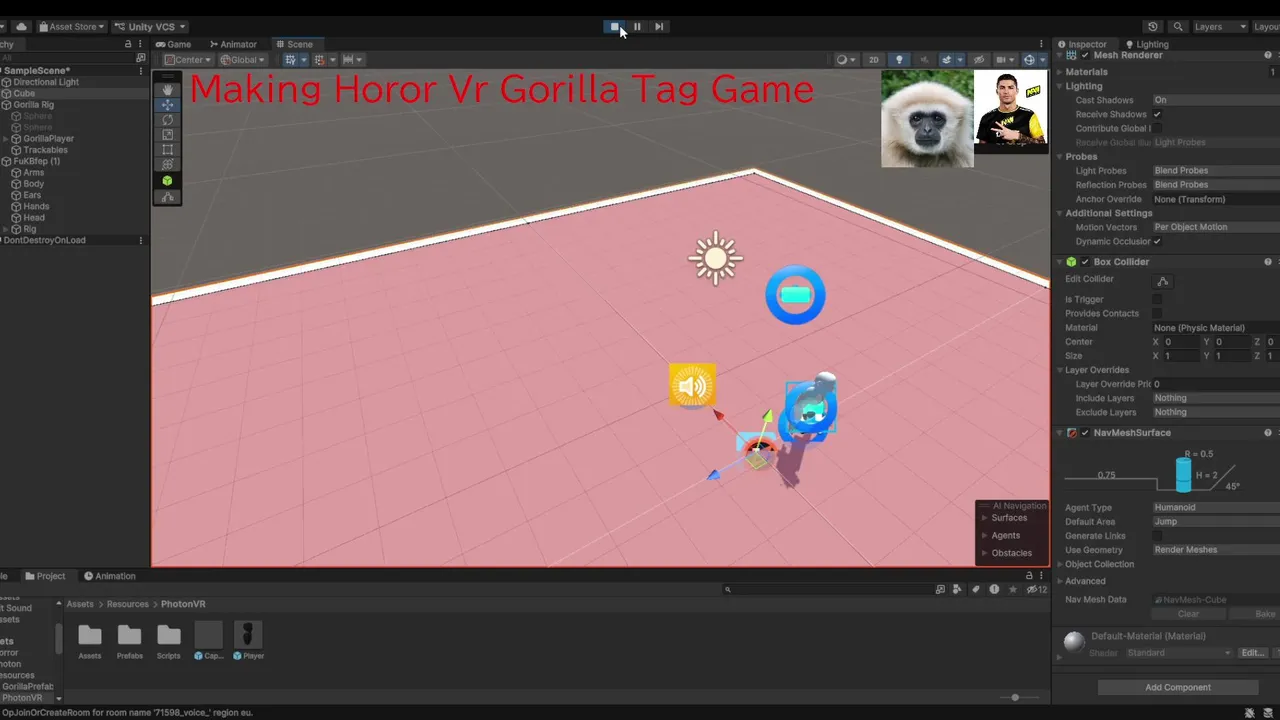The width and height of the screenshot is (1280, 720).
Task: Expand the Materials section
Action: [1060, 72]
